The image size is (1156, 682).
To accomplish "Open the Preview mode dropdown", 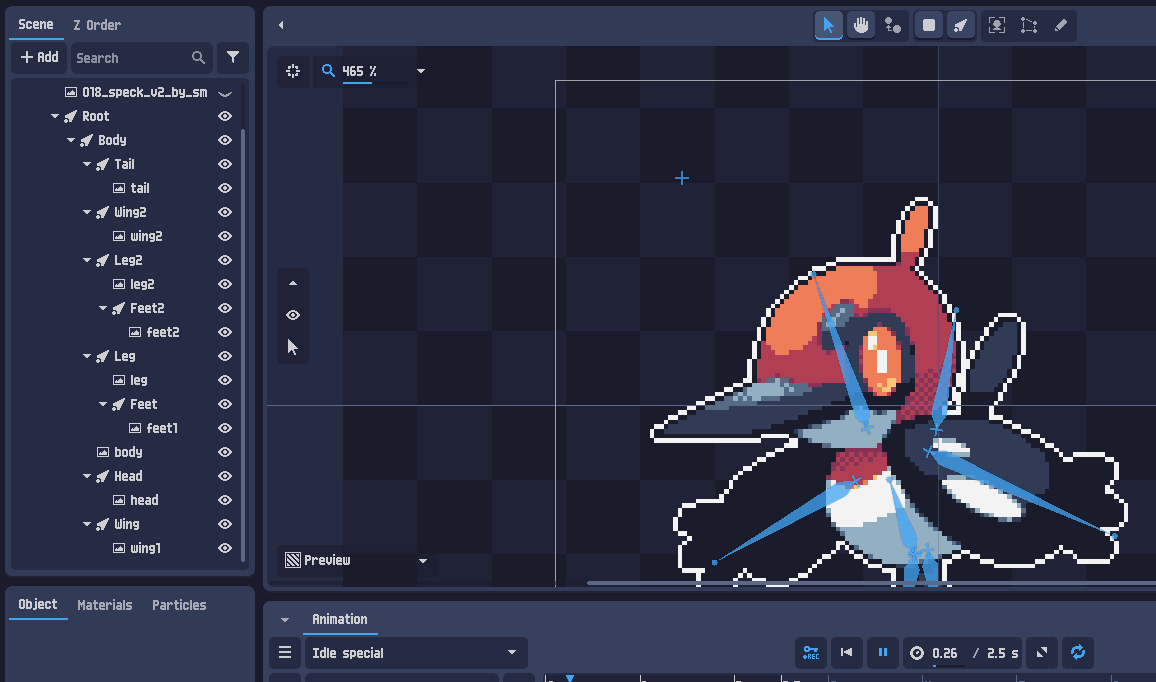I will tap(422, 560).
